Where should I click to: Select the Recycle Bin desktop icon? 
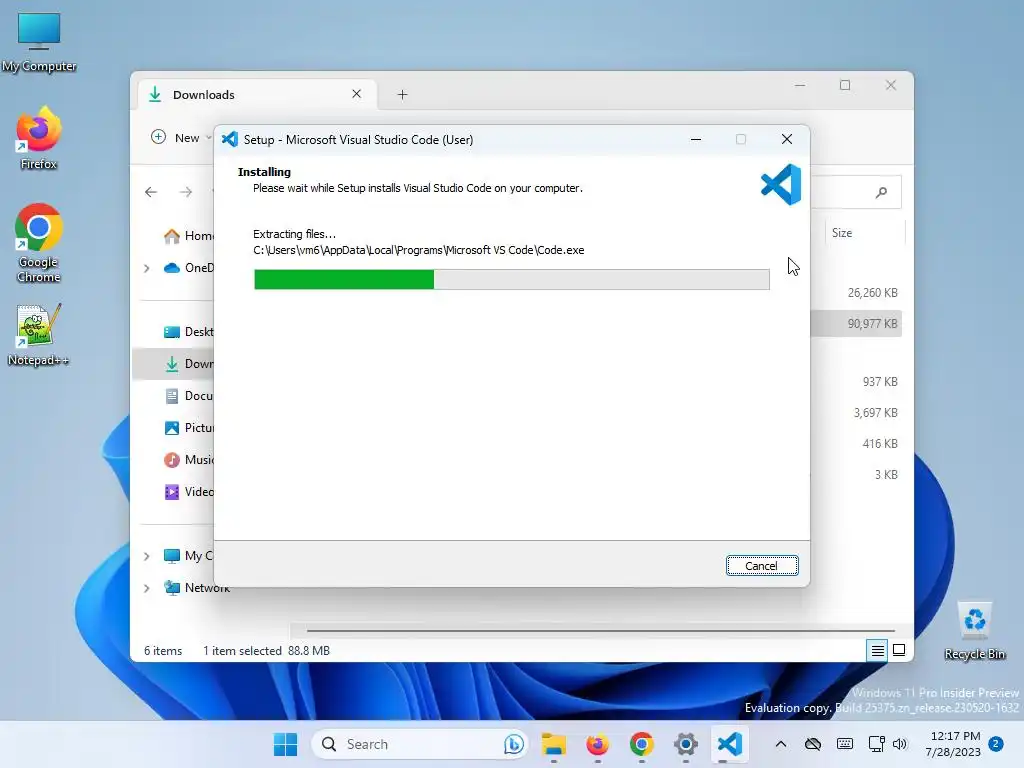pyautogui.click(x=975, y=631)
